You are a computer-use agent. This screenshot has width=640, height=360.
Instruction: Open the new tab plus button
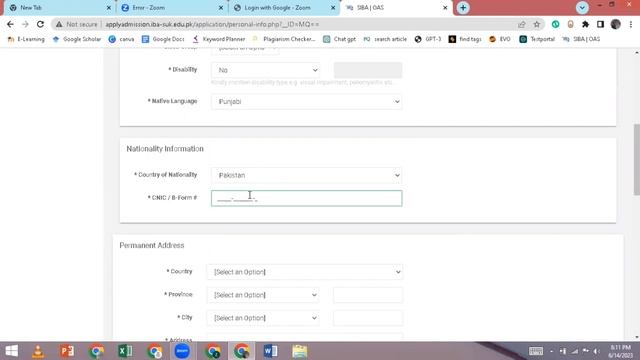click(x=463, y=8)
